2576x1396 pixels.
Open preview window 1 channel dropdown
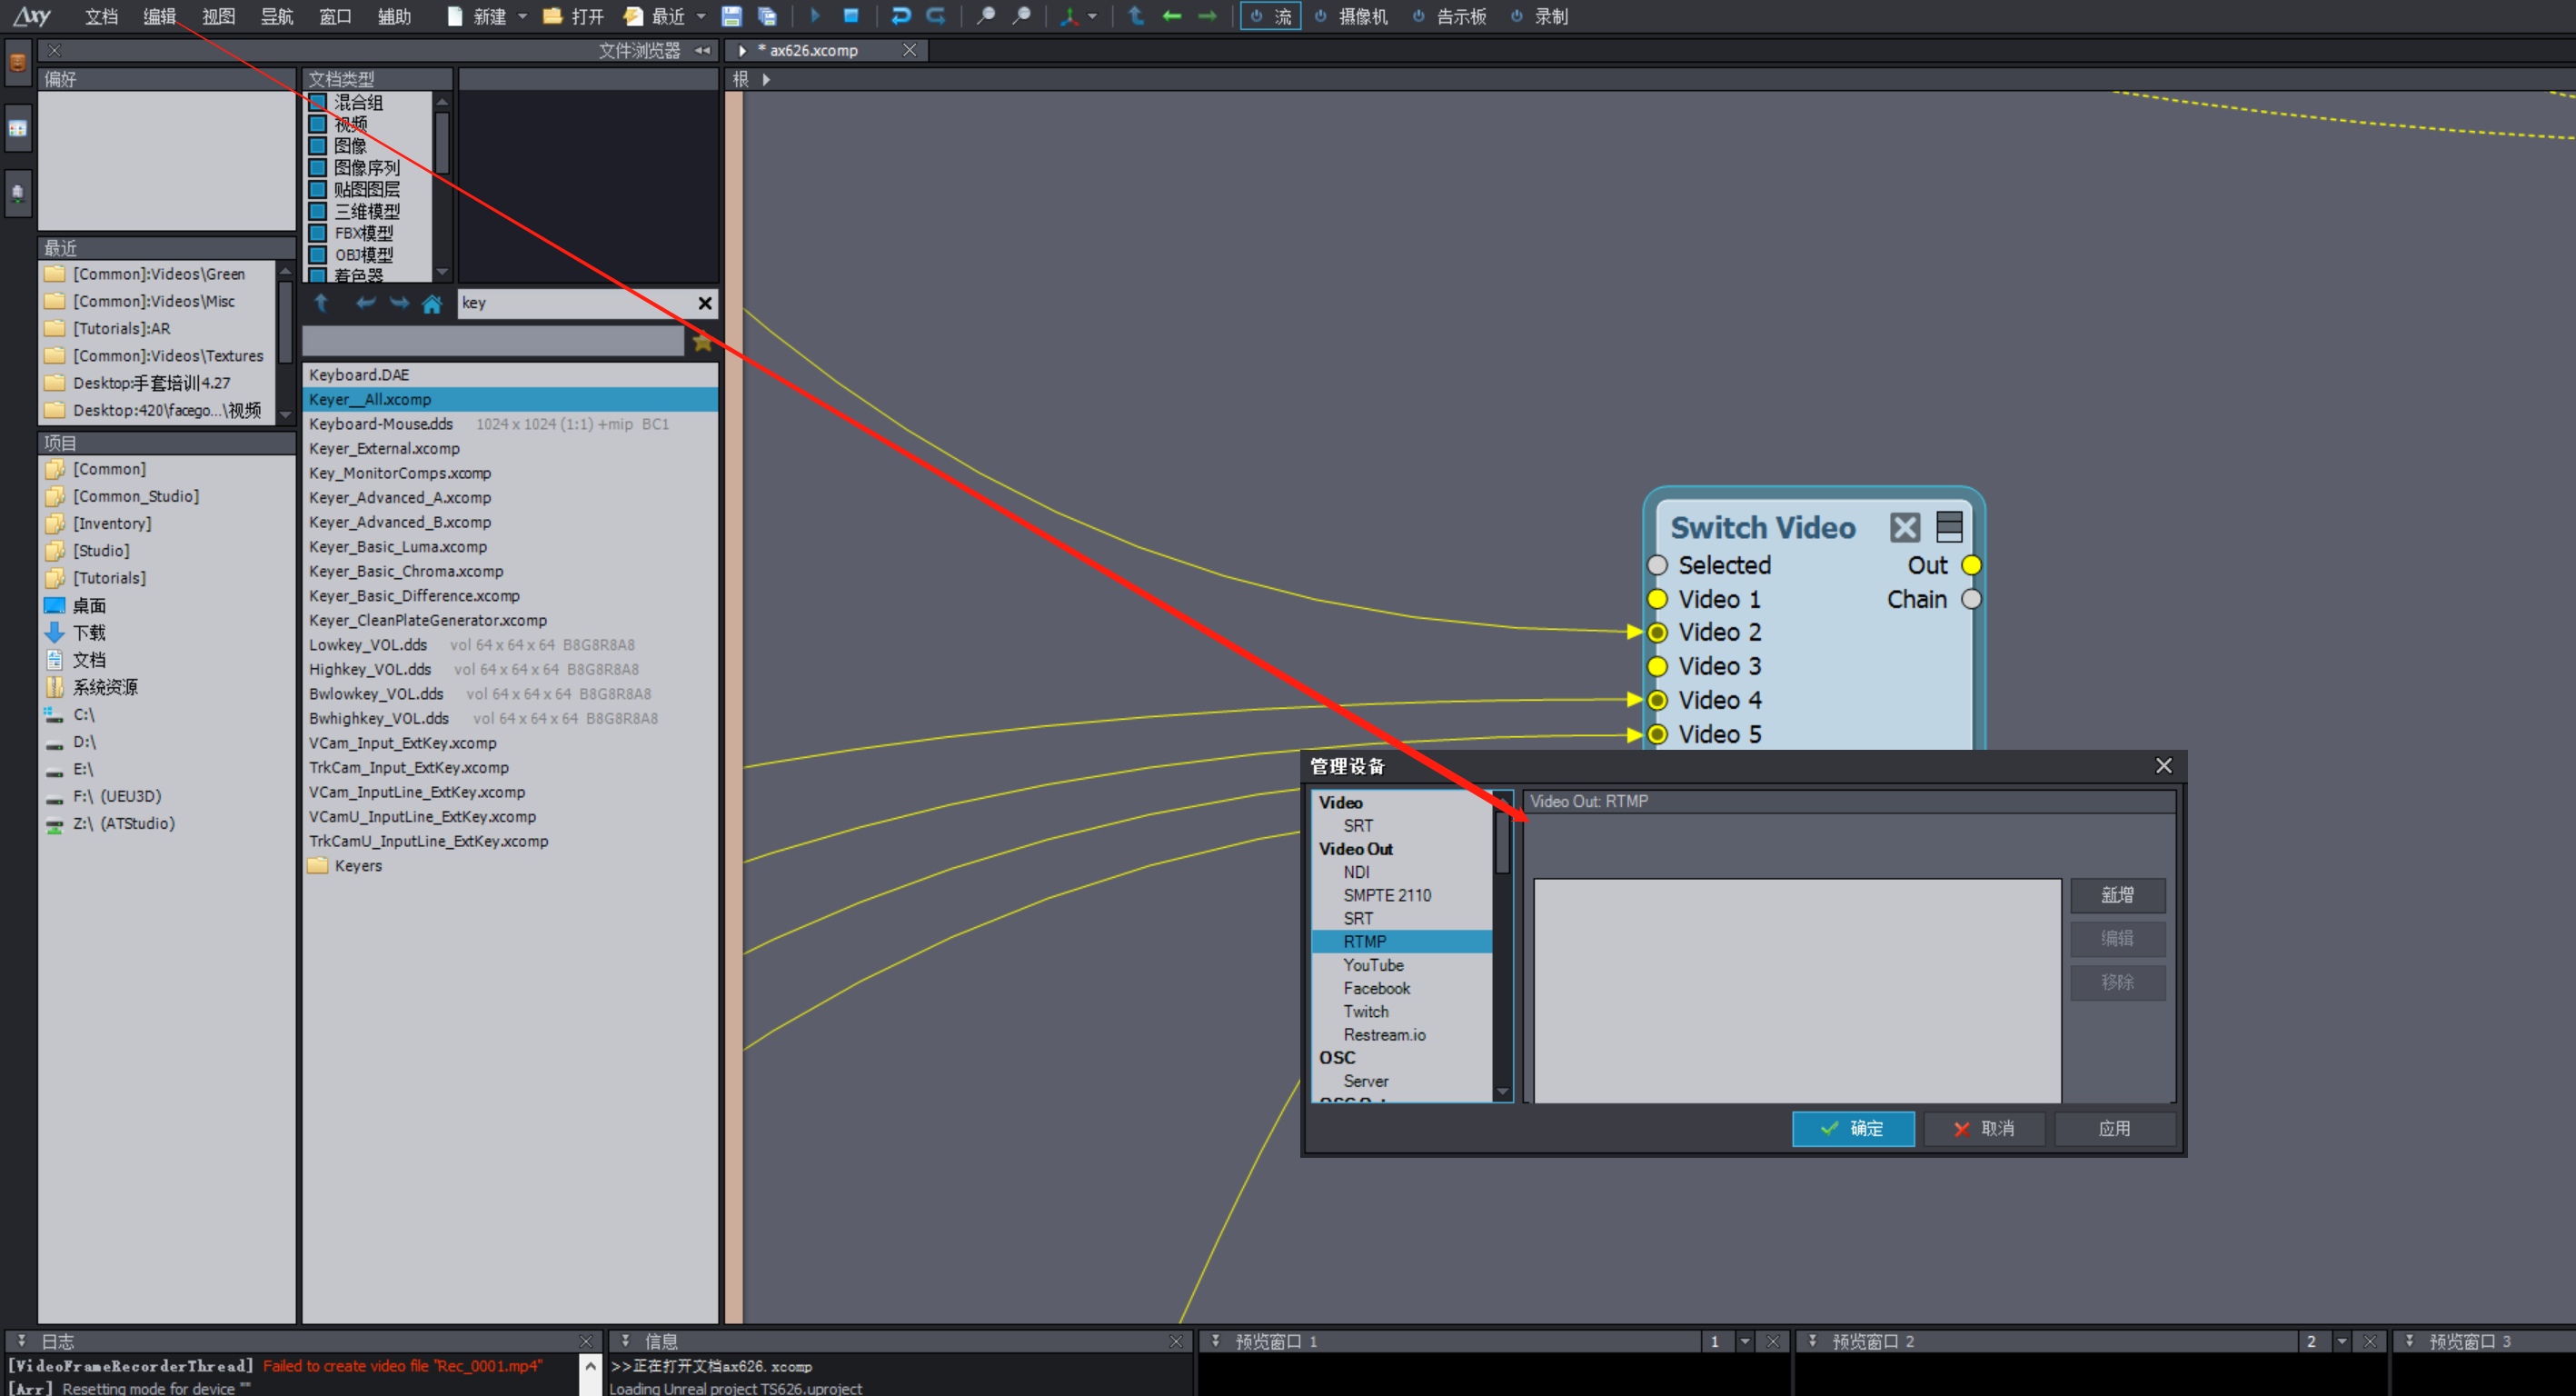pos(1745,1341)
